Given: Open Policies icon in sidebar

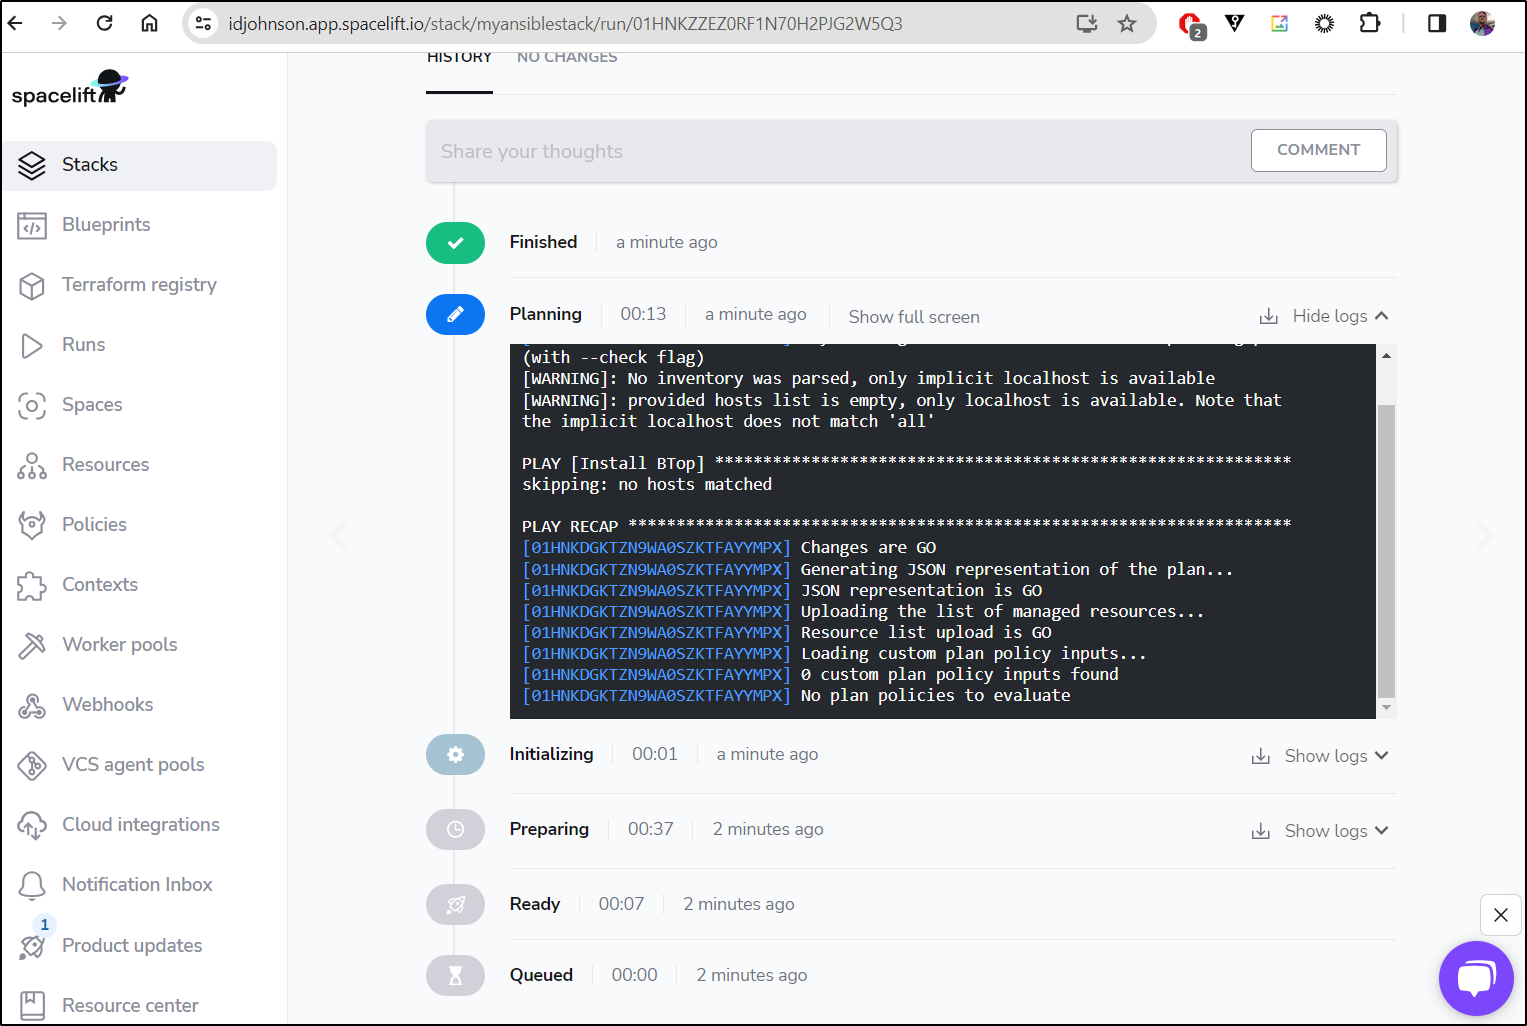Looking at the screenshot, I should click(32, 525).
